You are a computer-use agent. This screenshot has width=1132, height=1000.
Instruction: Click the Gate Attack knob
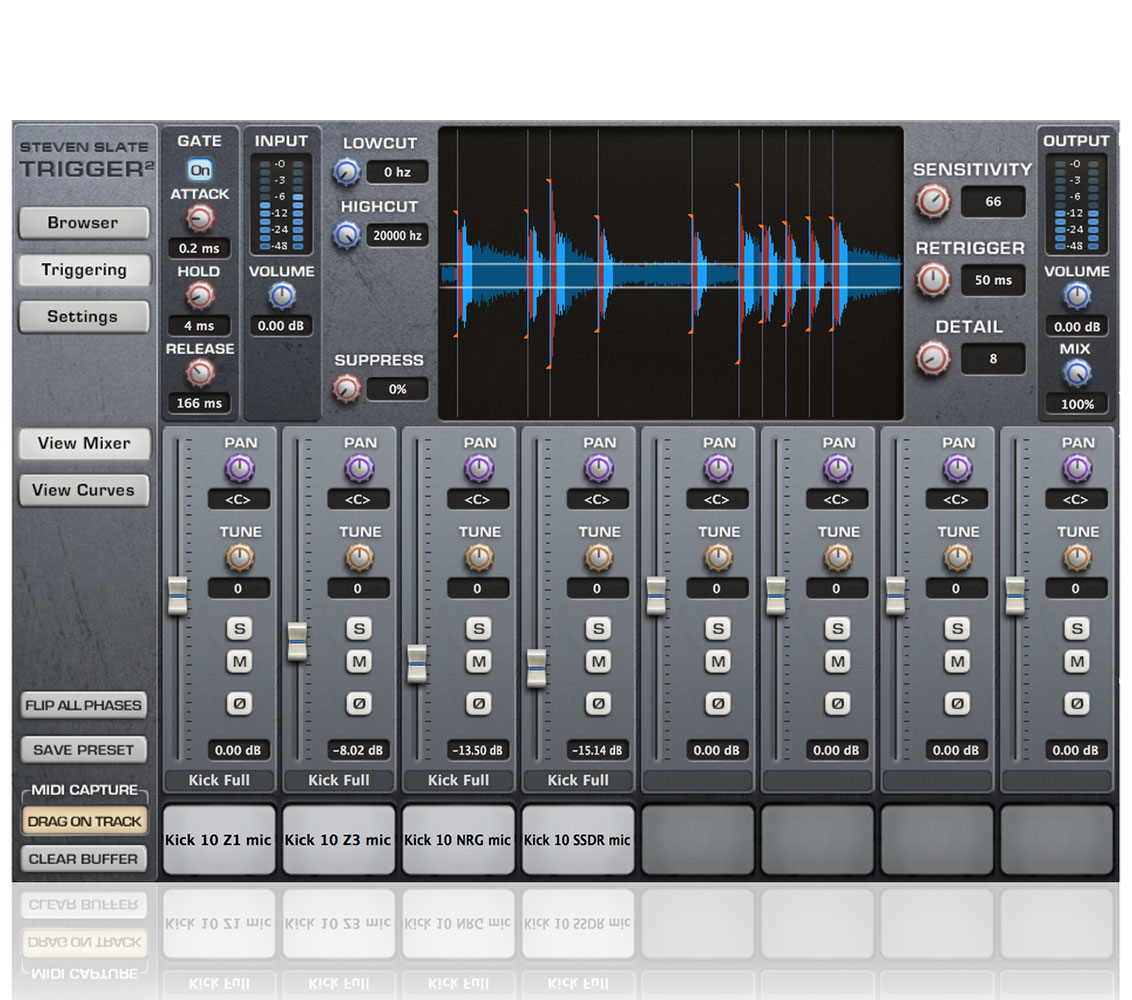point(200,218)
